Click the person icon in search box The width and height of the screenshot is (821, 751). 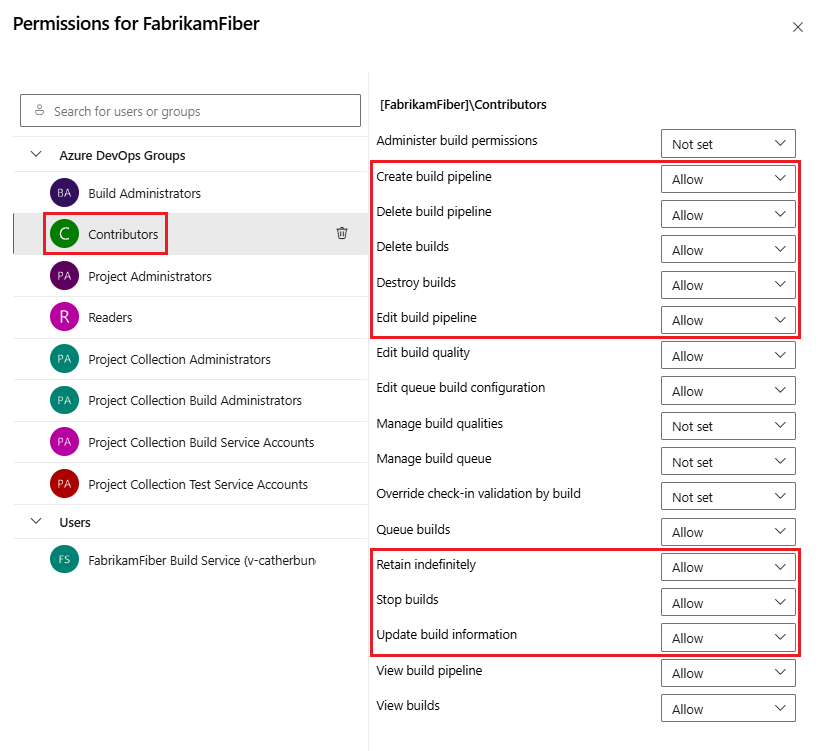pos(39,110)
